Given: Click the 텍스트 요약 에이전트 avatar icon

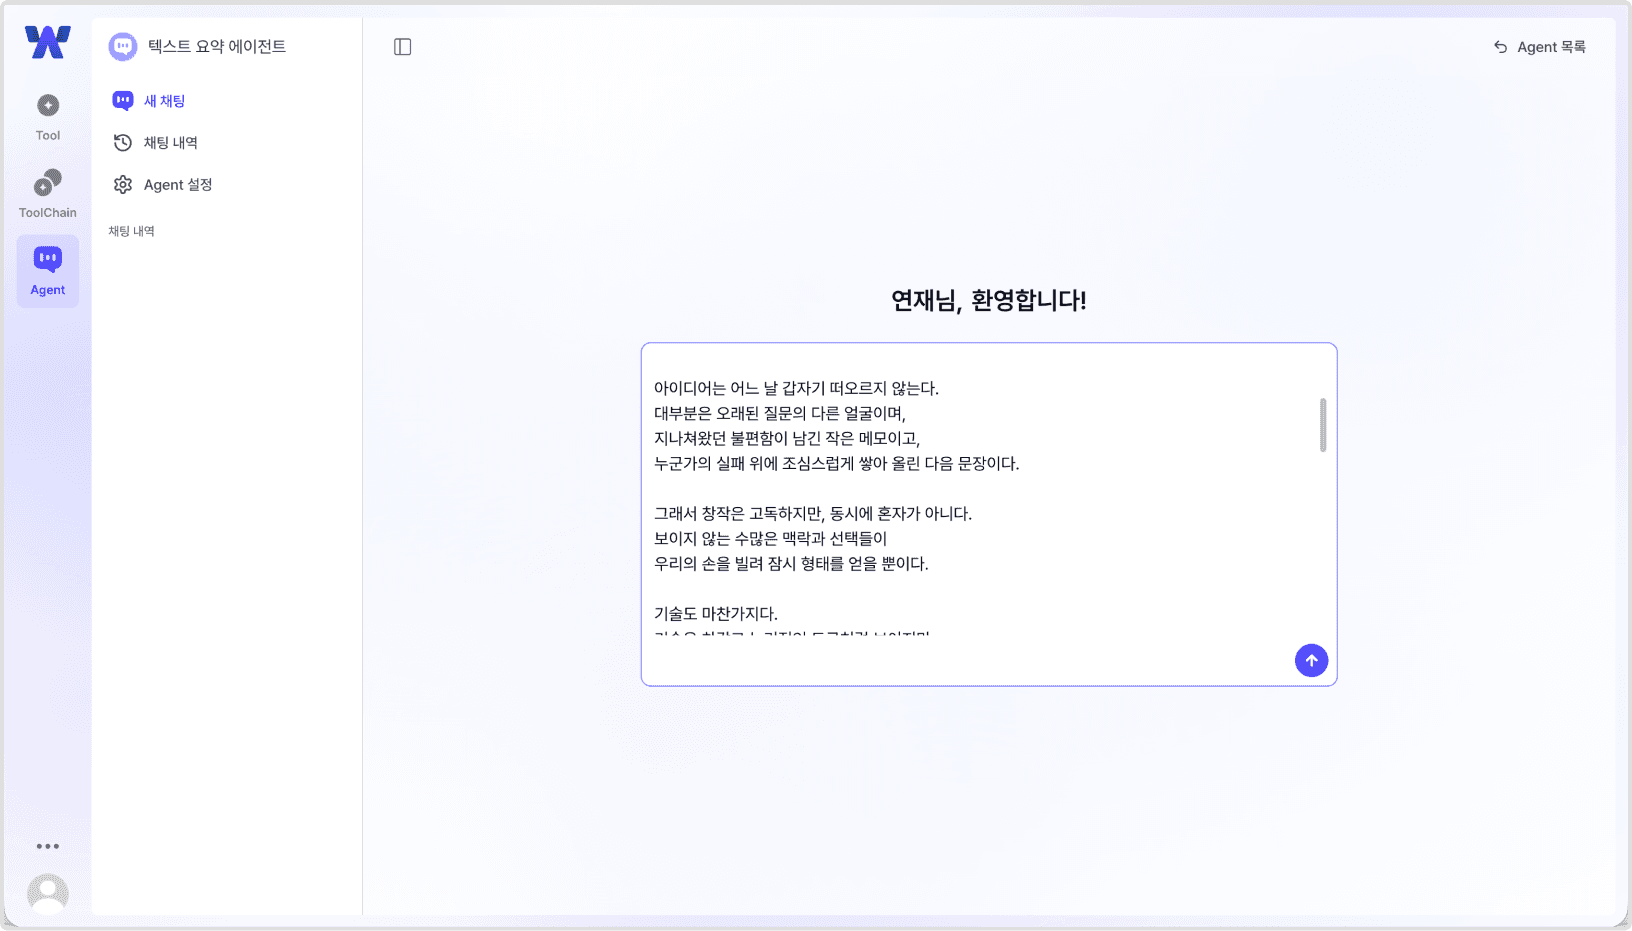Looking at the screenshot, I should [123, 46].
